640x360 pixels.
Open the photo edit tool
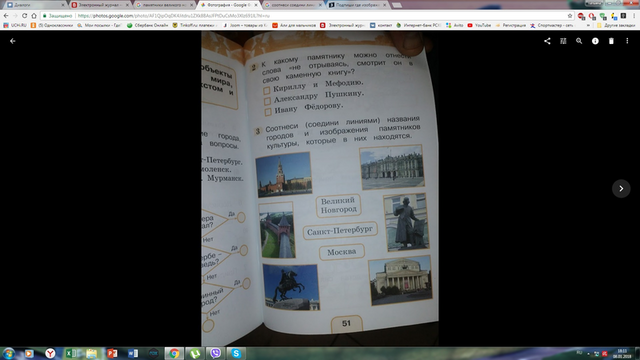pyautogui.click(x=563, y=41)
